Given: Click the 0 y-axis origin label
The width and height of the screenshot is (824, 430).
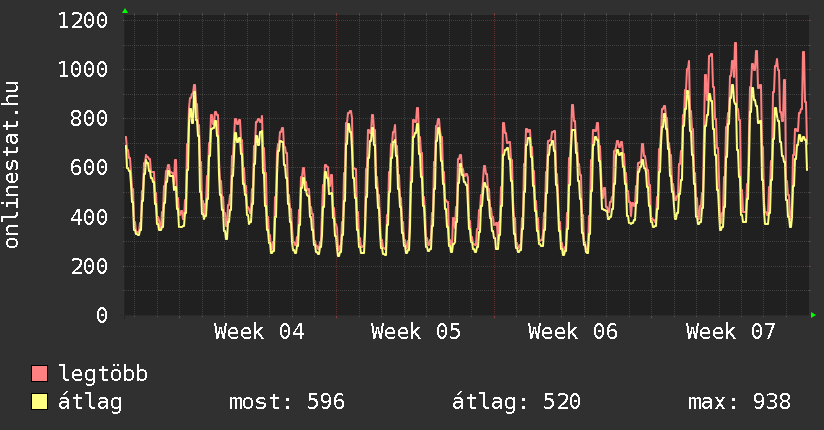Looking at the screenshot, I should [x=101, y=315].
